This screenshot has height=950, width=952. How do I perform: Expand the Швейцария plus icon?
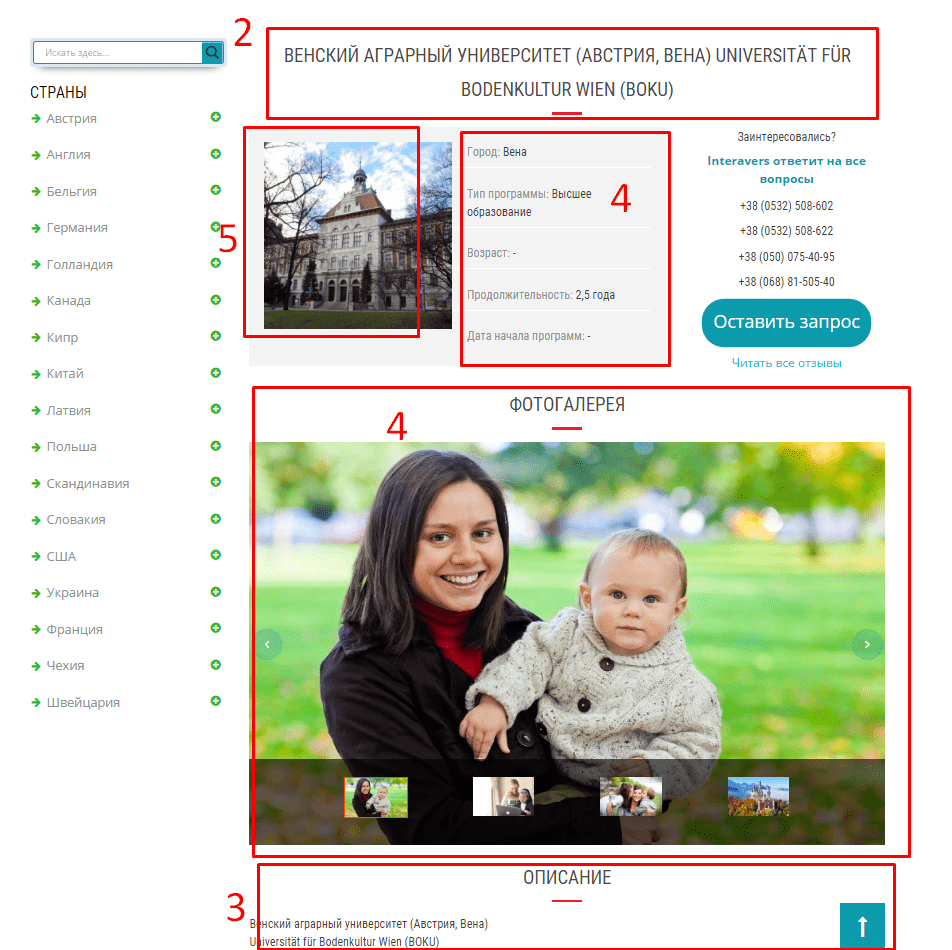point(216,701)
